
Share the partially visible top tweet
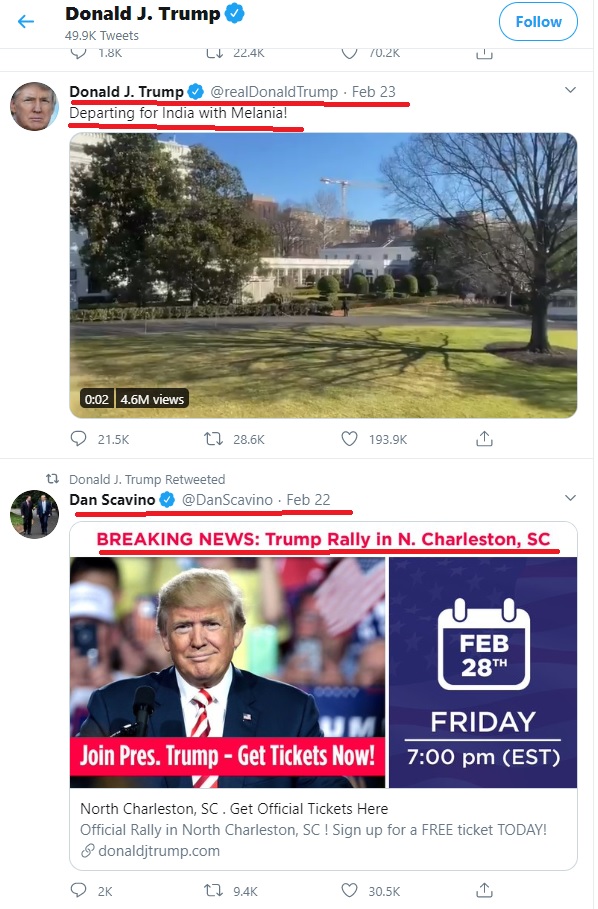[484, 54]
